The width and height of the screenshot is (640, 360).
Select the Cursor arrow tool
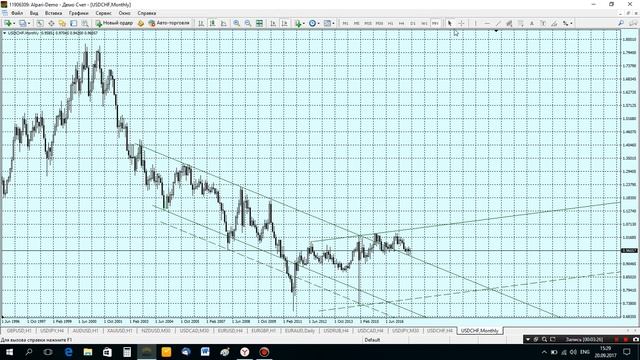pyautogui.click(x=449, y=23)
